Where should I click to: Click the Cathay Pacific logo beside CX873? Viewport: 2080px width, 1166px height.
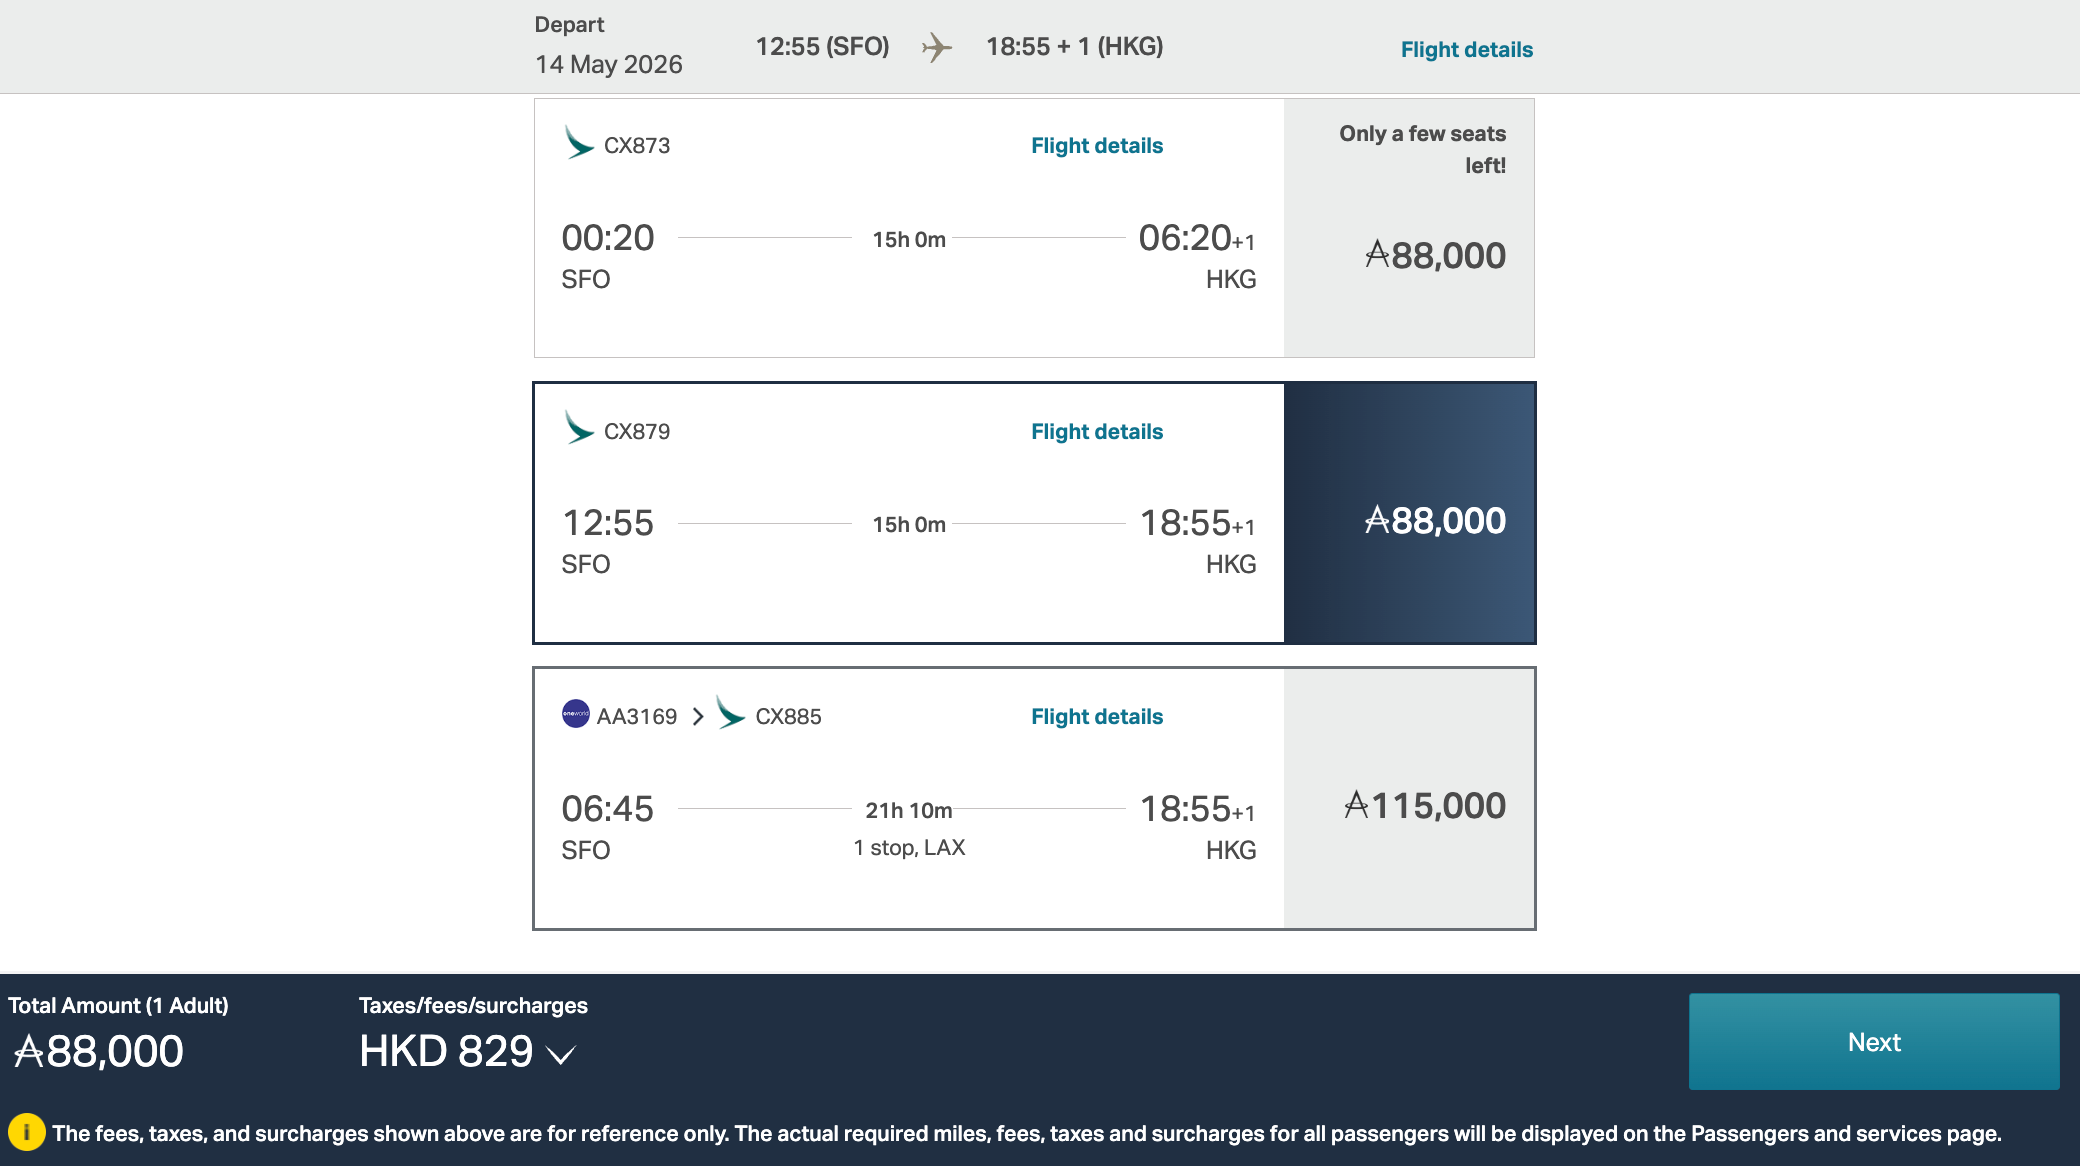579,143
